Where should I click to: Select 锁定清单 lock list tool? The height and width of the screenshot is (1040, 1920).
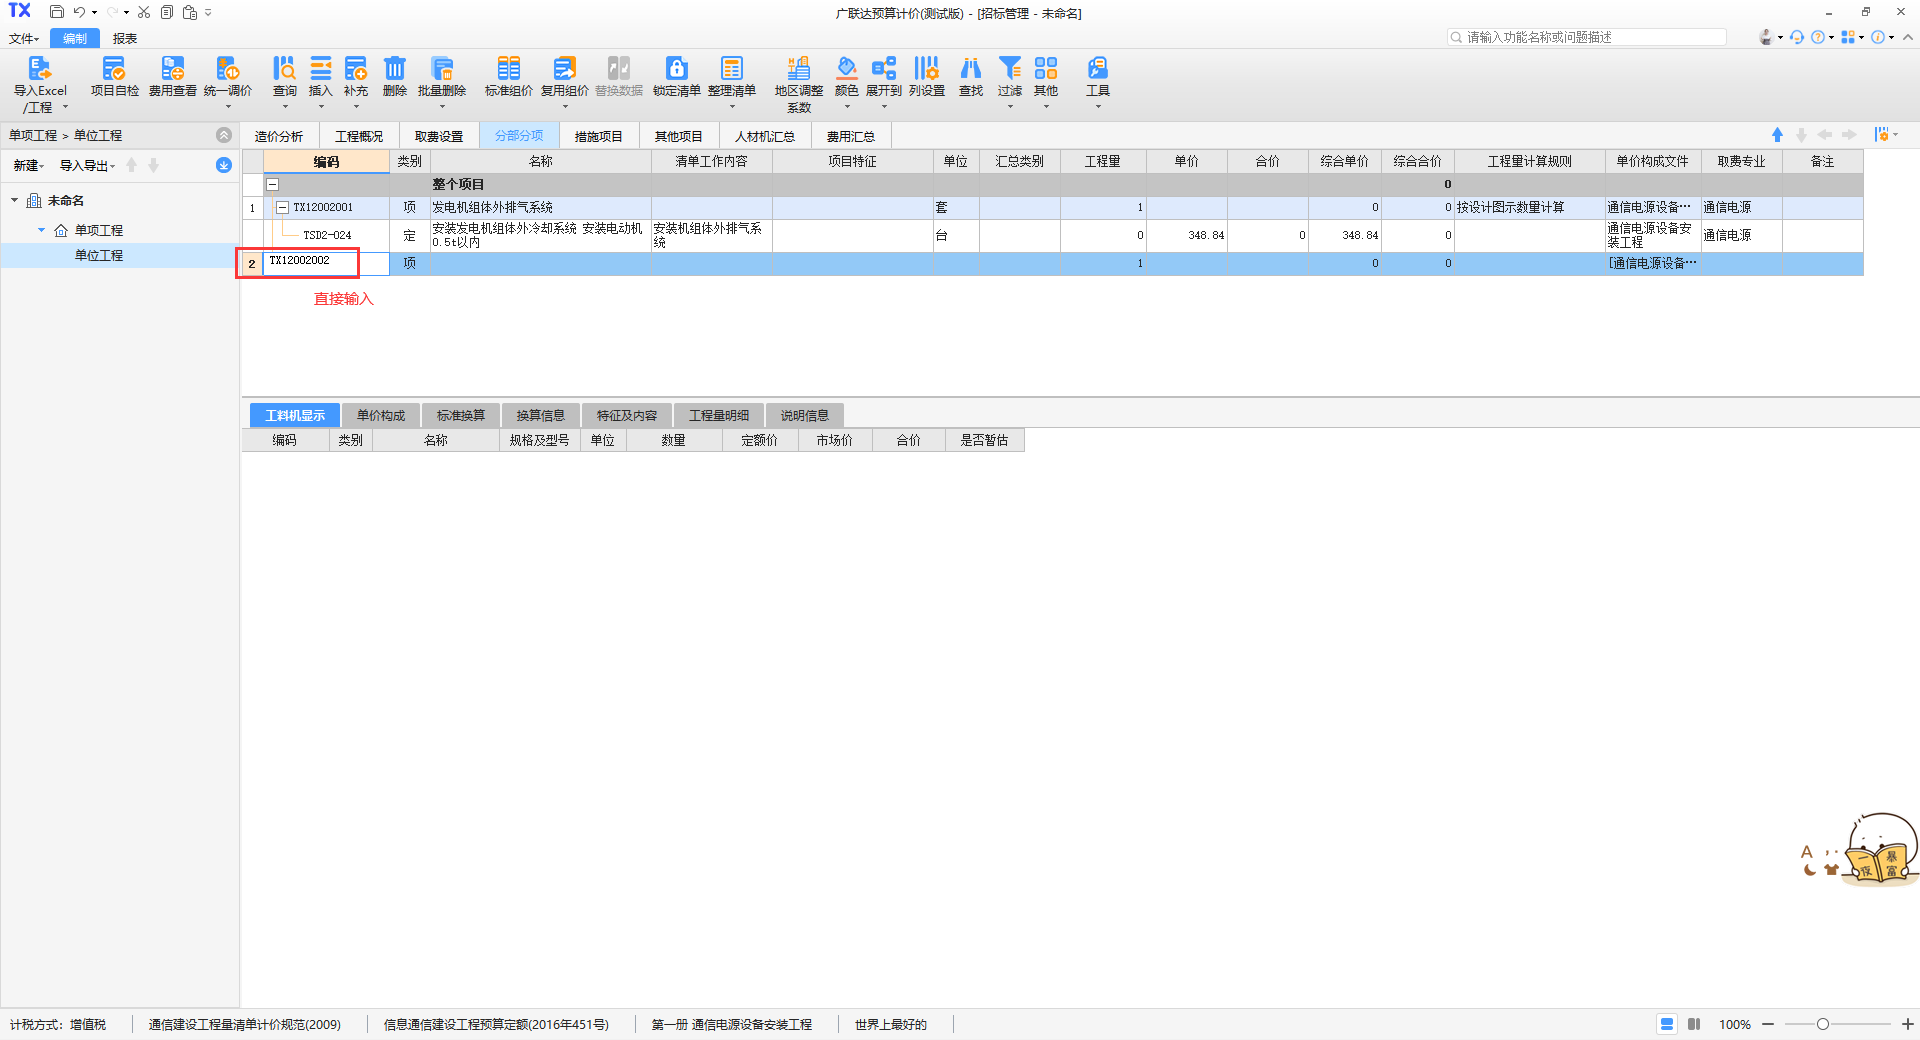click(x=676, y=70)
